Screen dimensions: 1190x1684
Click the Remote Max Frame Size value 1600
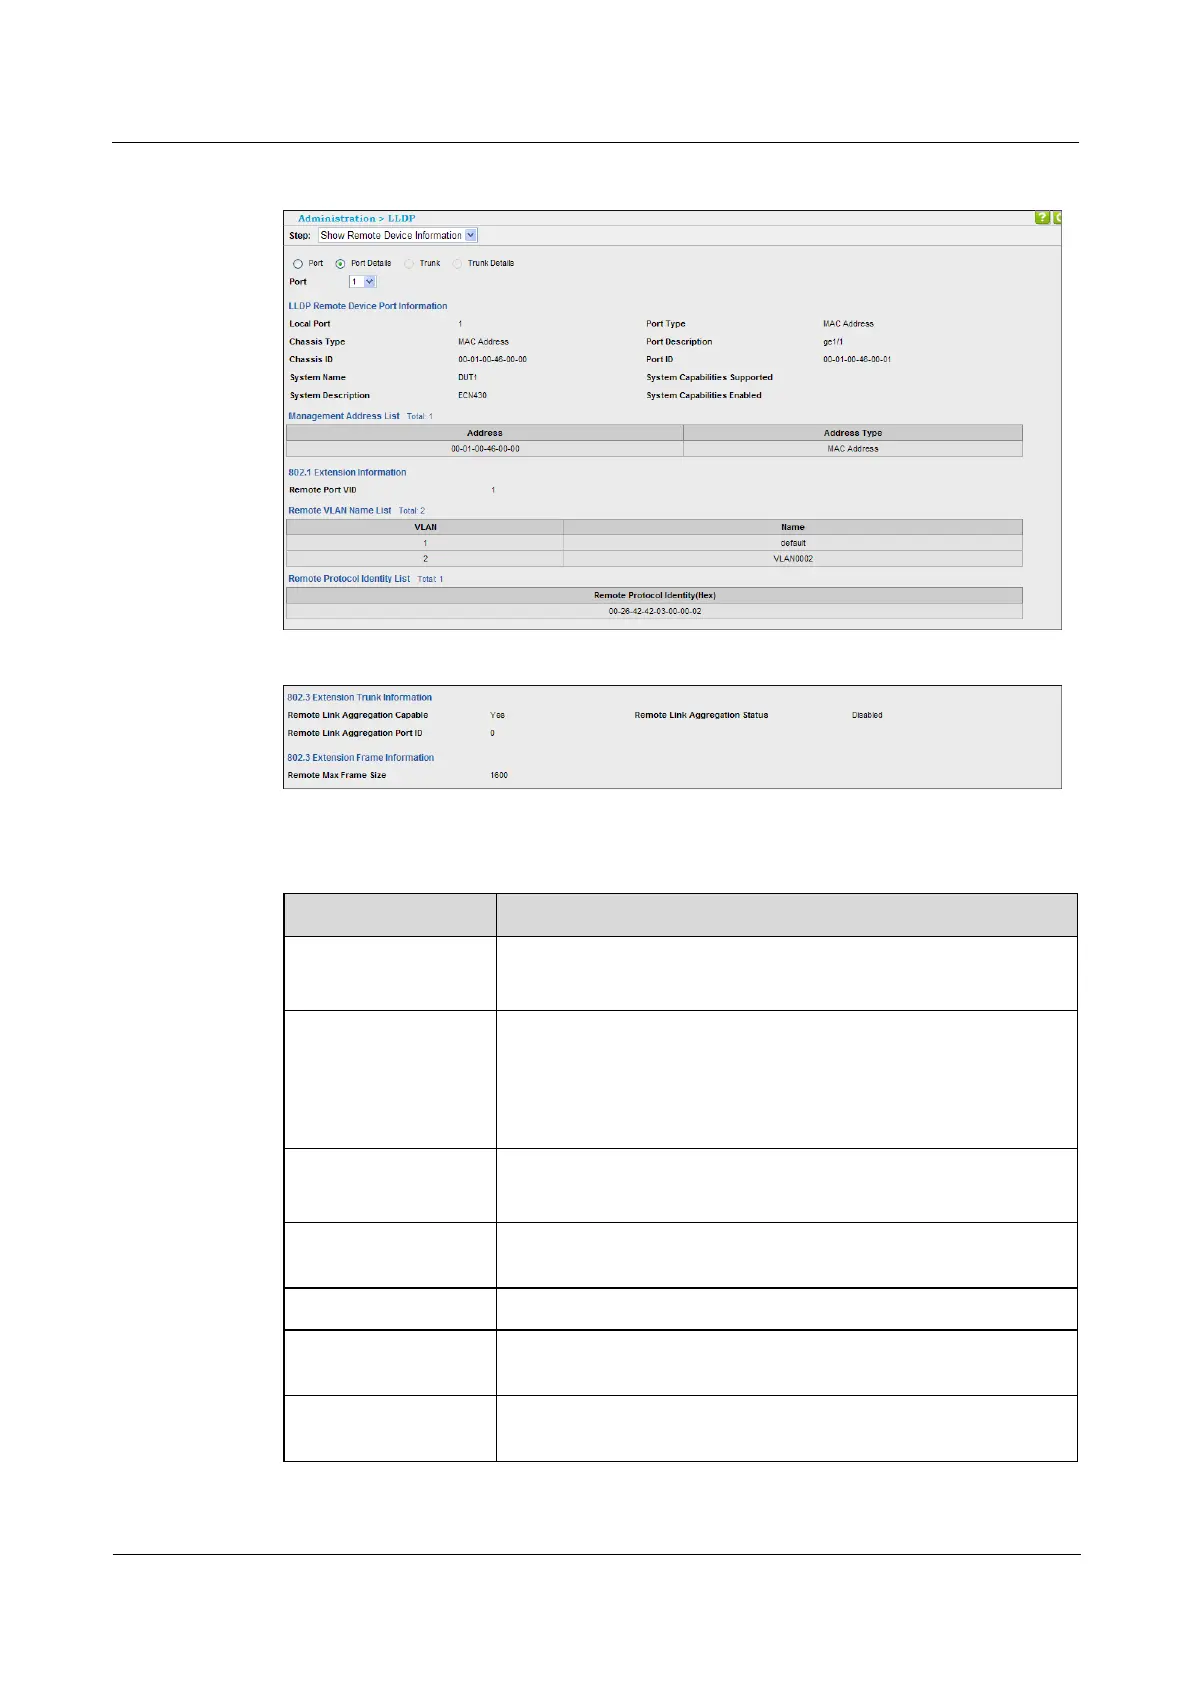(499, 776)
